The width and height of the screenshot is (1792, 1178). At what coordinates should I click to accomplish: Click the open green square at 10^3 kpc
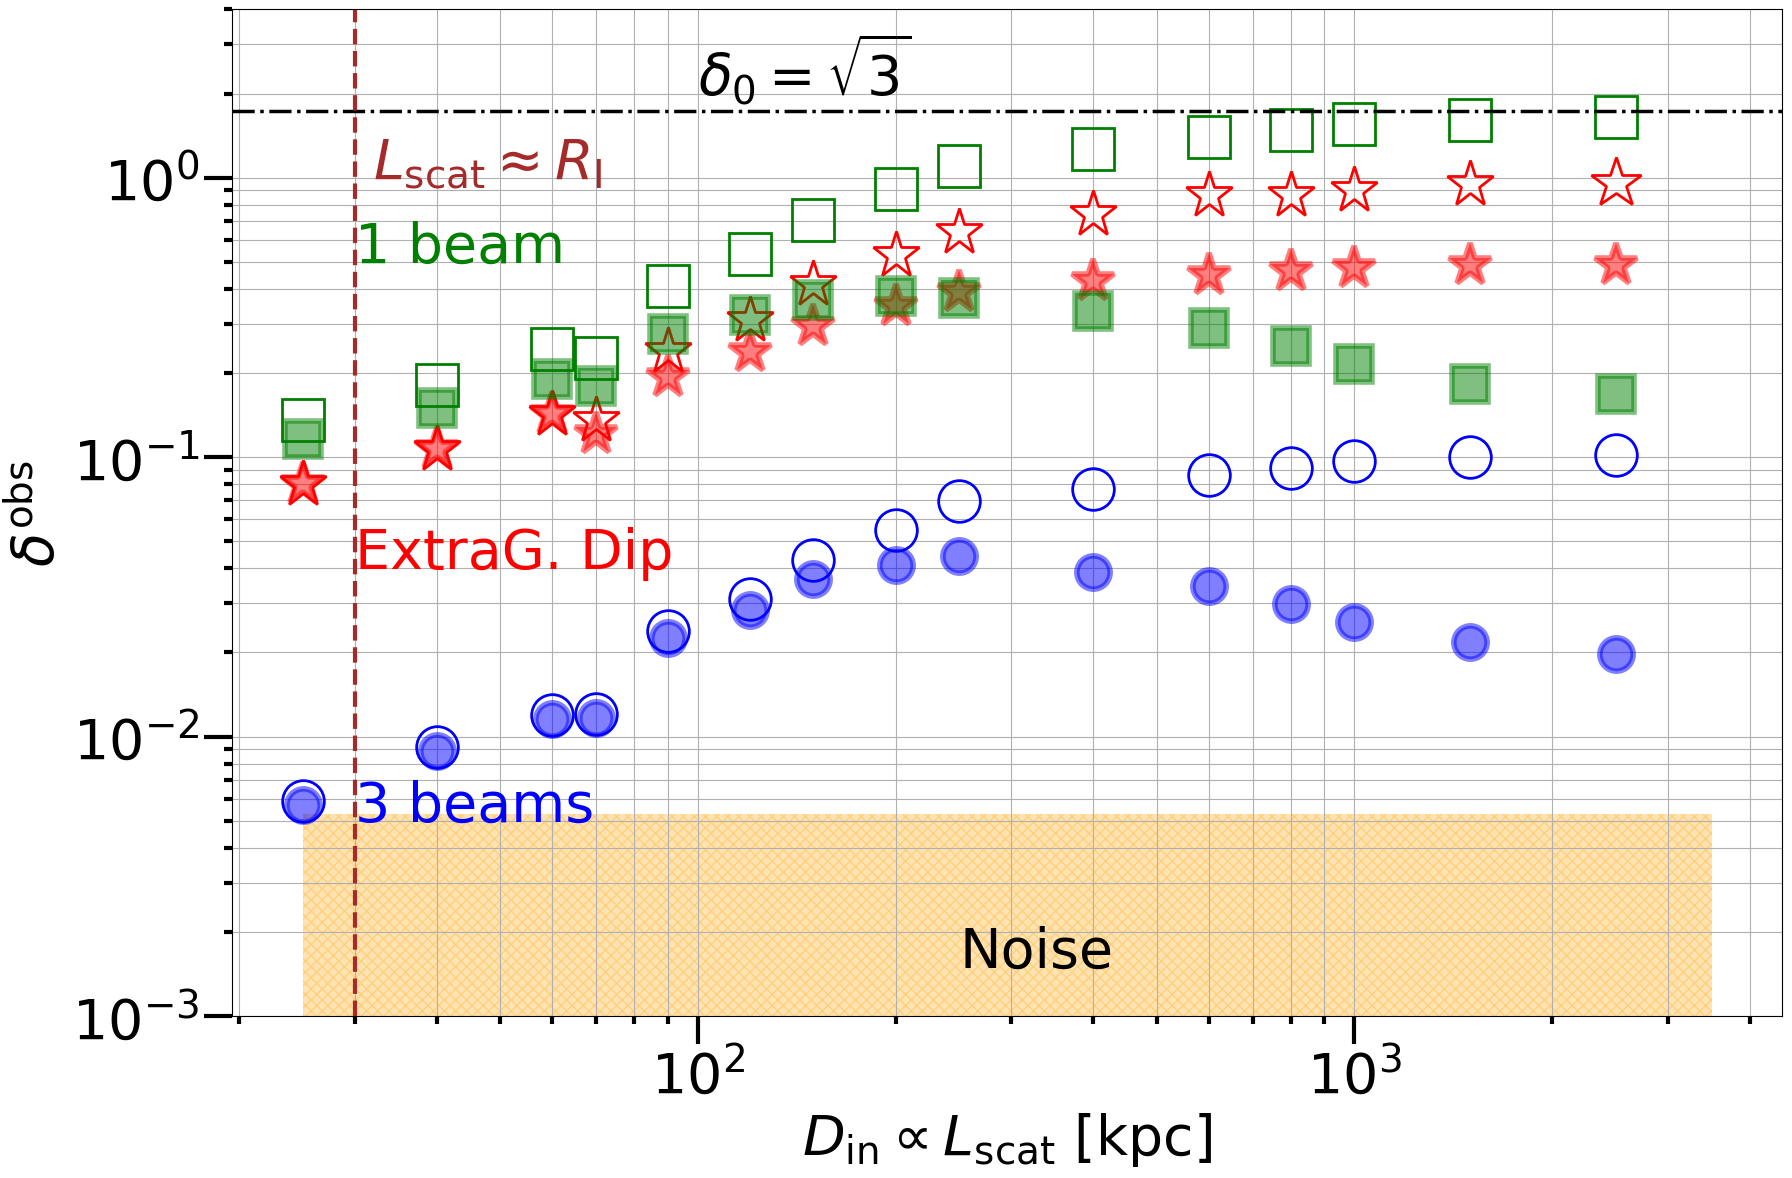[x=1354, y=125]
